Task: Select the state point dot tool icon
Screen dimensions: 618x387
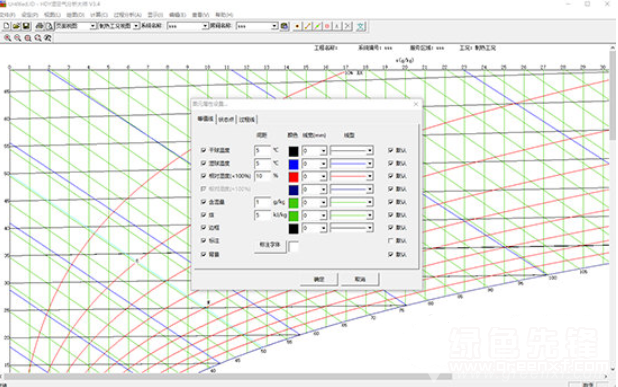Action: point(297,26)
